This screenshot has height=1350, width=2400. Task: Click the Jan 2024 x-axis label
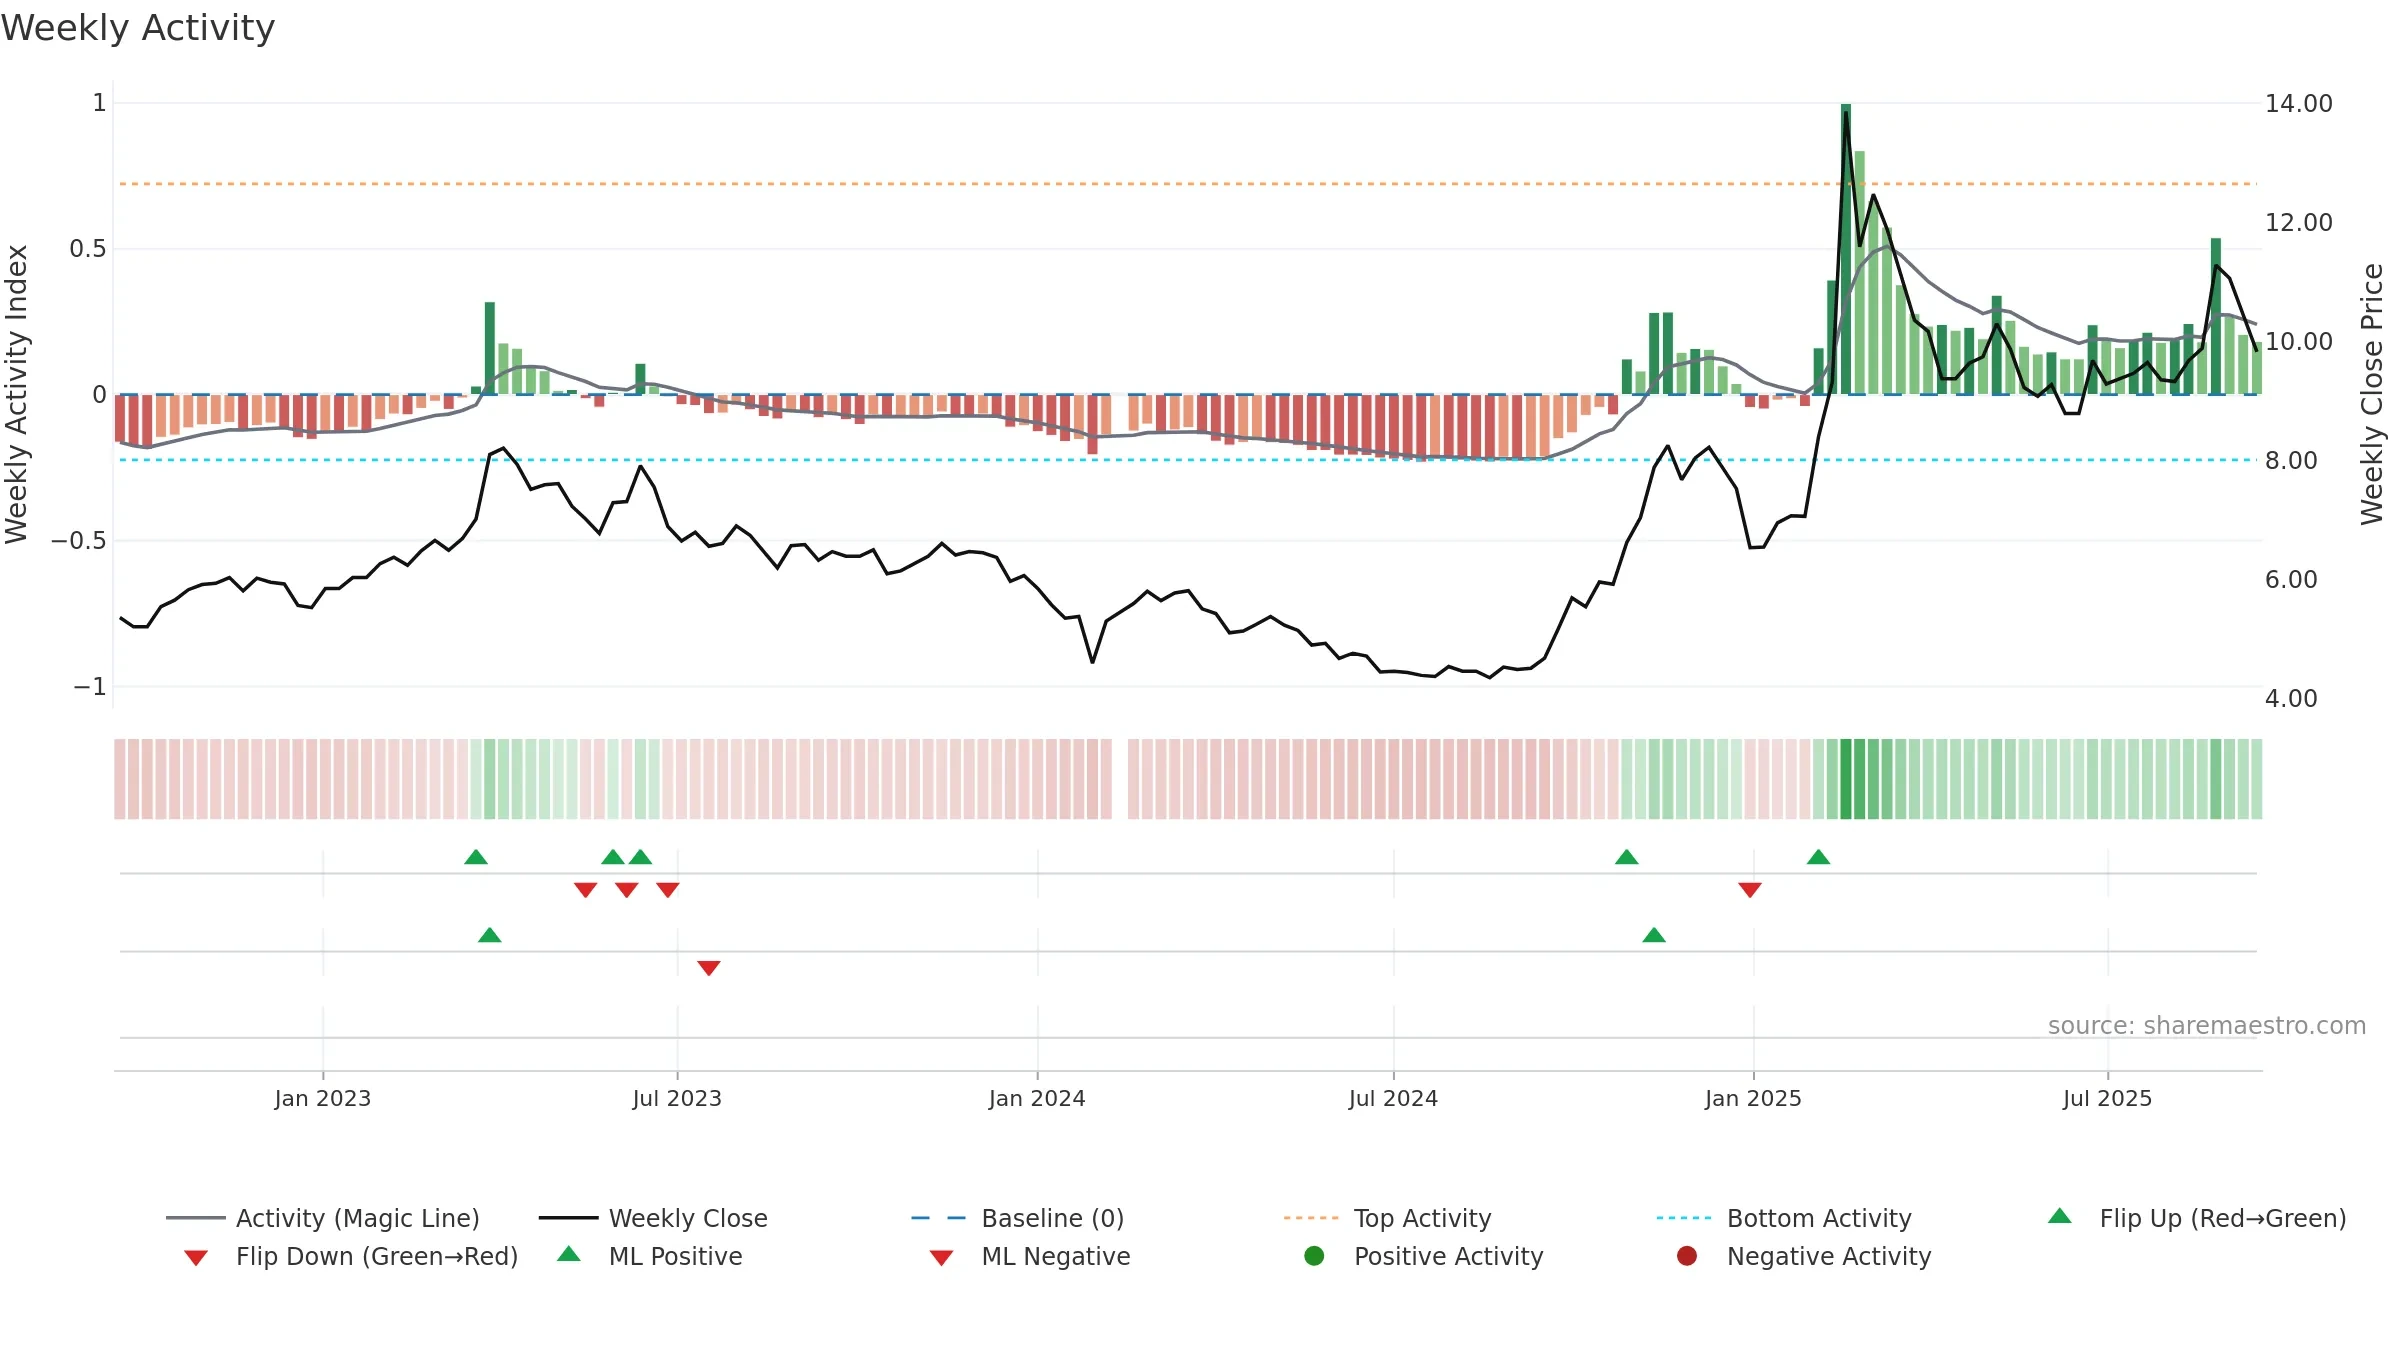(1037, 1098)
